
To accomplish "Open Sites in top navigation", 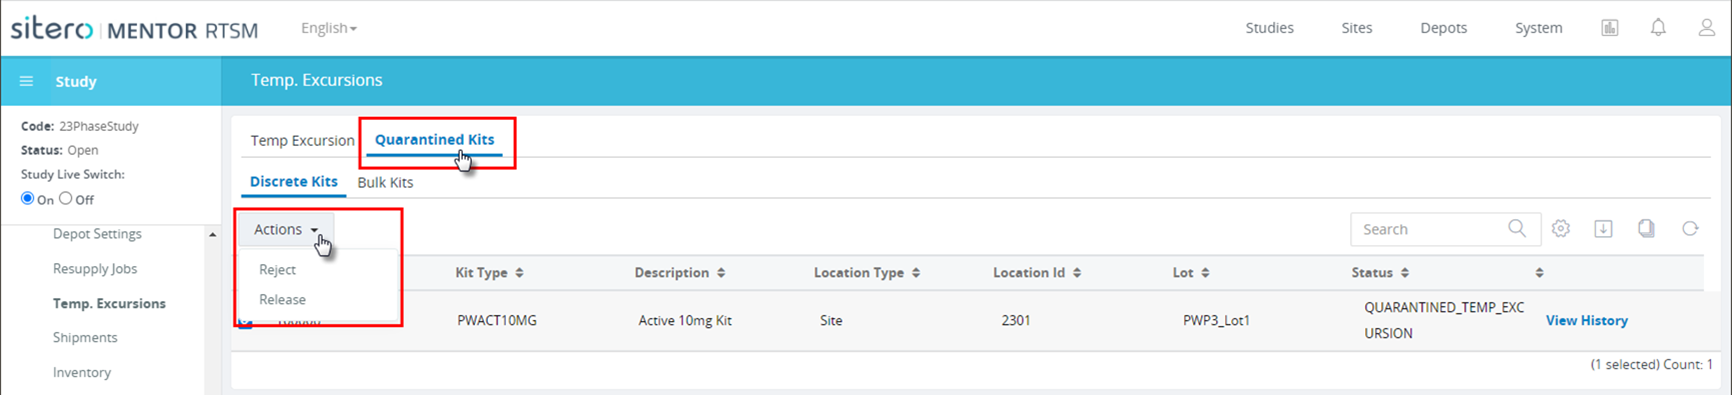I will [1357, 28].
